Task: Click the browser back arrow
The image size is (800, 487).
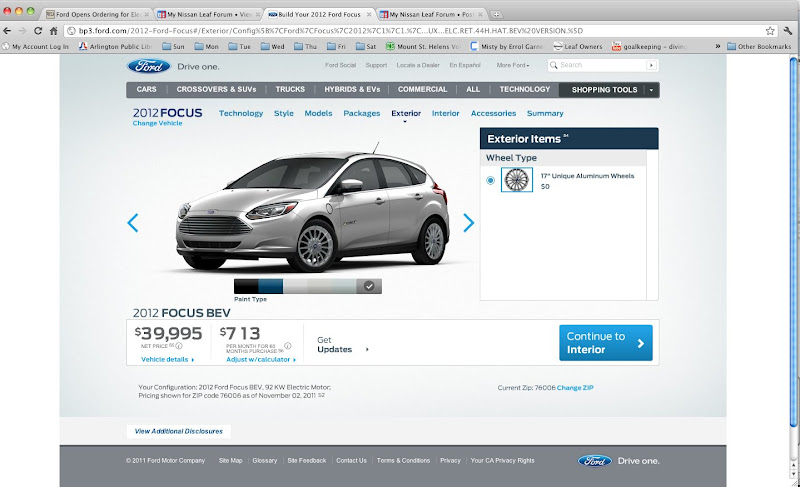Action: pyautogui.click(x=7, y=31)
